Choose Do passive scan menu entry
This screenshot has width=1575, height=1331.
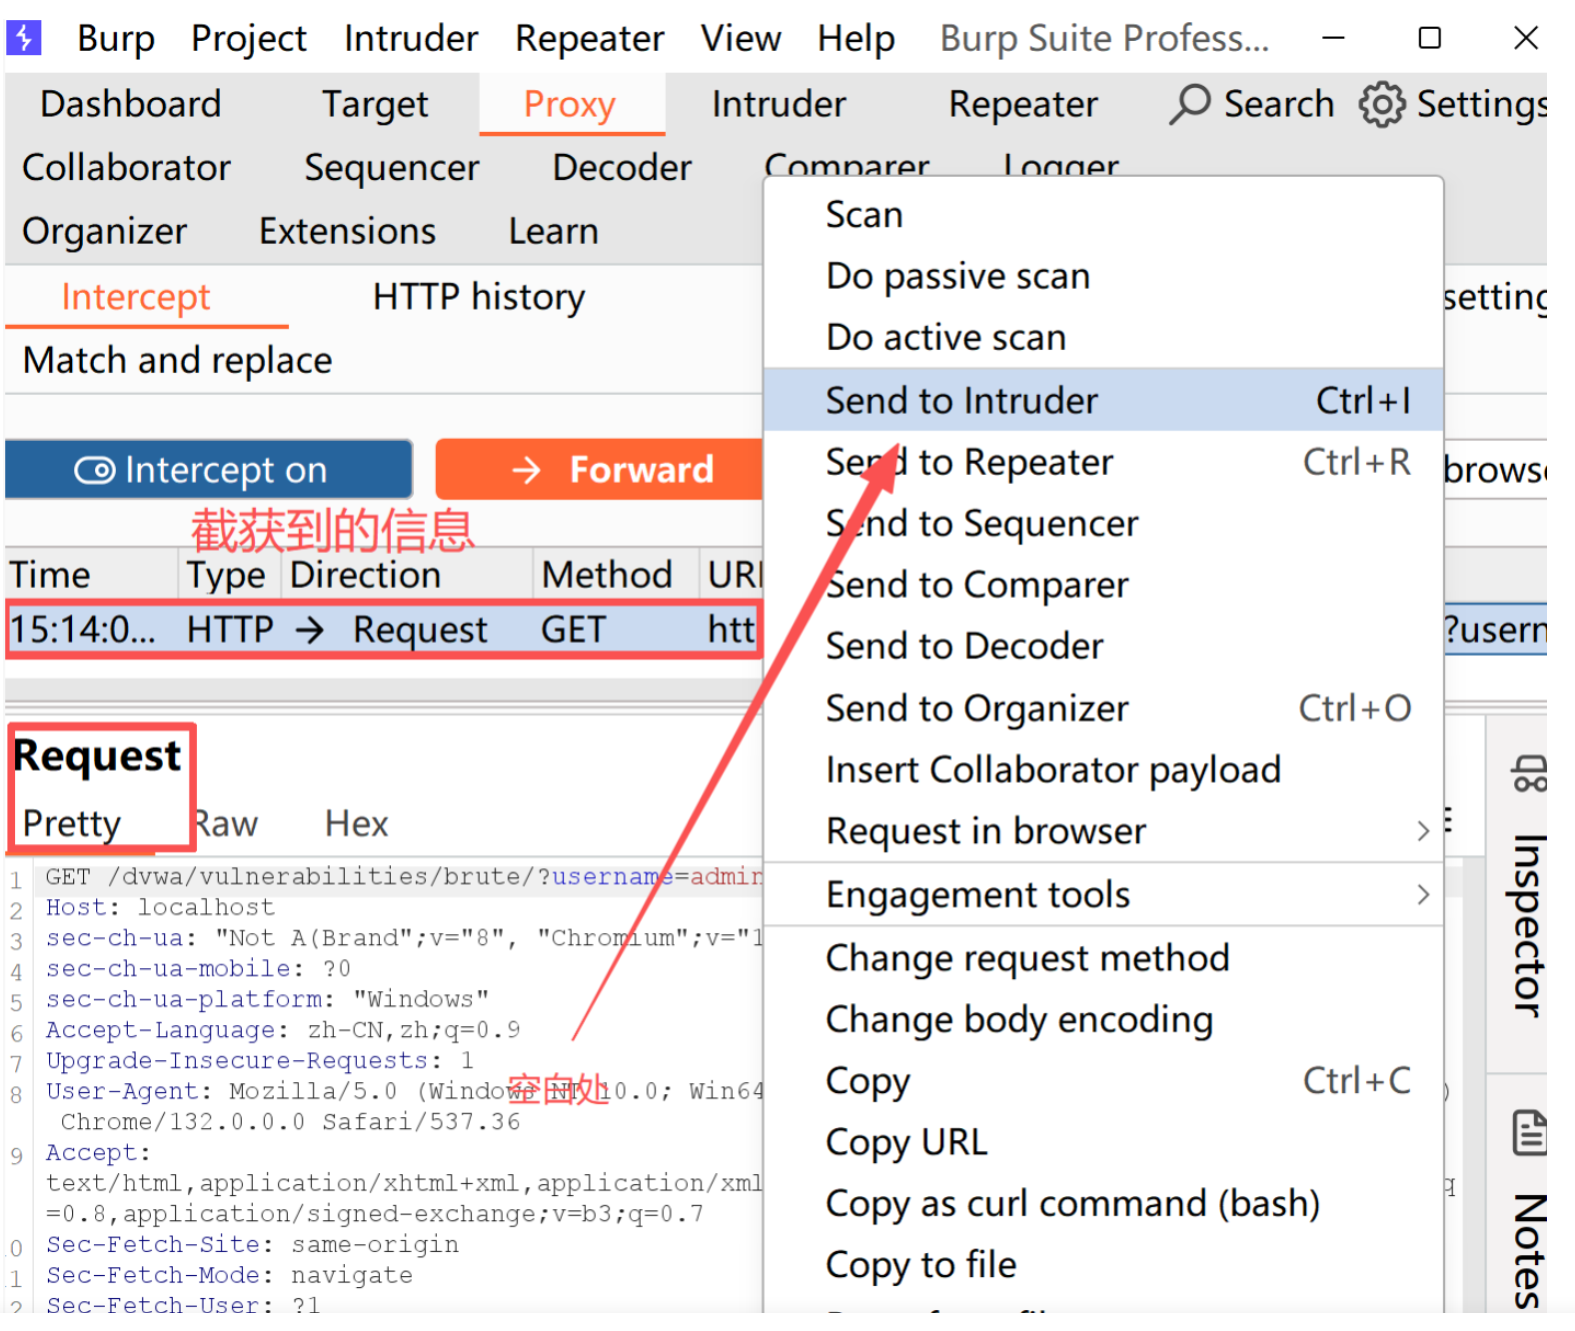pyautogui.click(x=1103, y=276)
